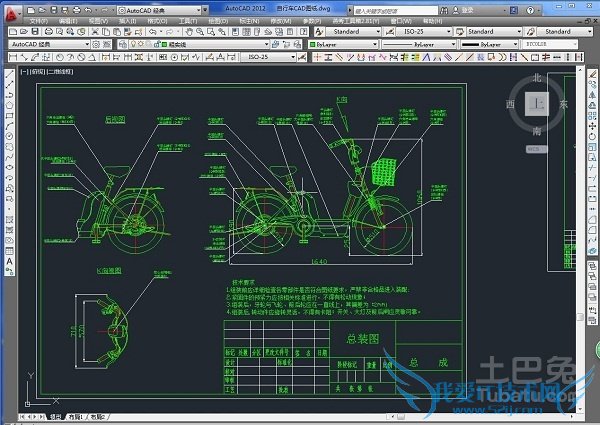The width and height of the screenshot is (600, 425).
Task: Select the Circle draw tool
Action: coord(10,136)
